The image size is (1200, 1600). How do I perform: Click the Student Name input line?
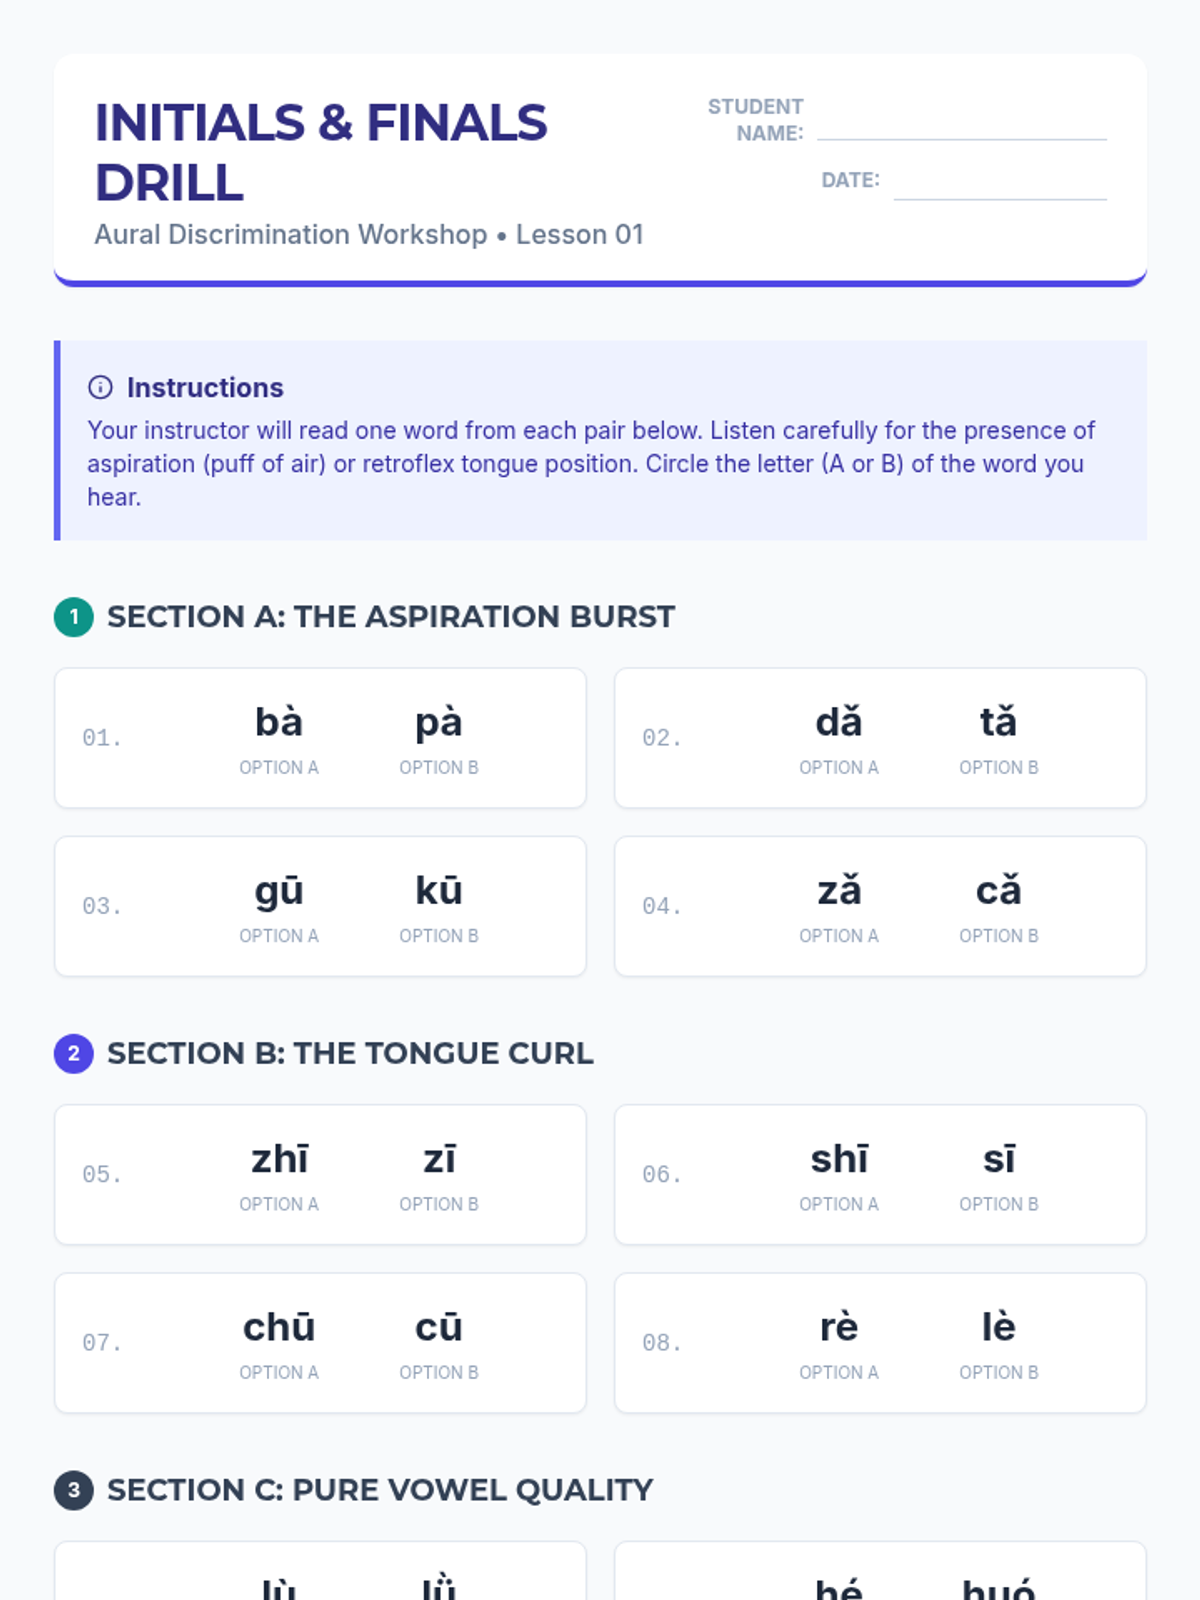coord(961,124)
